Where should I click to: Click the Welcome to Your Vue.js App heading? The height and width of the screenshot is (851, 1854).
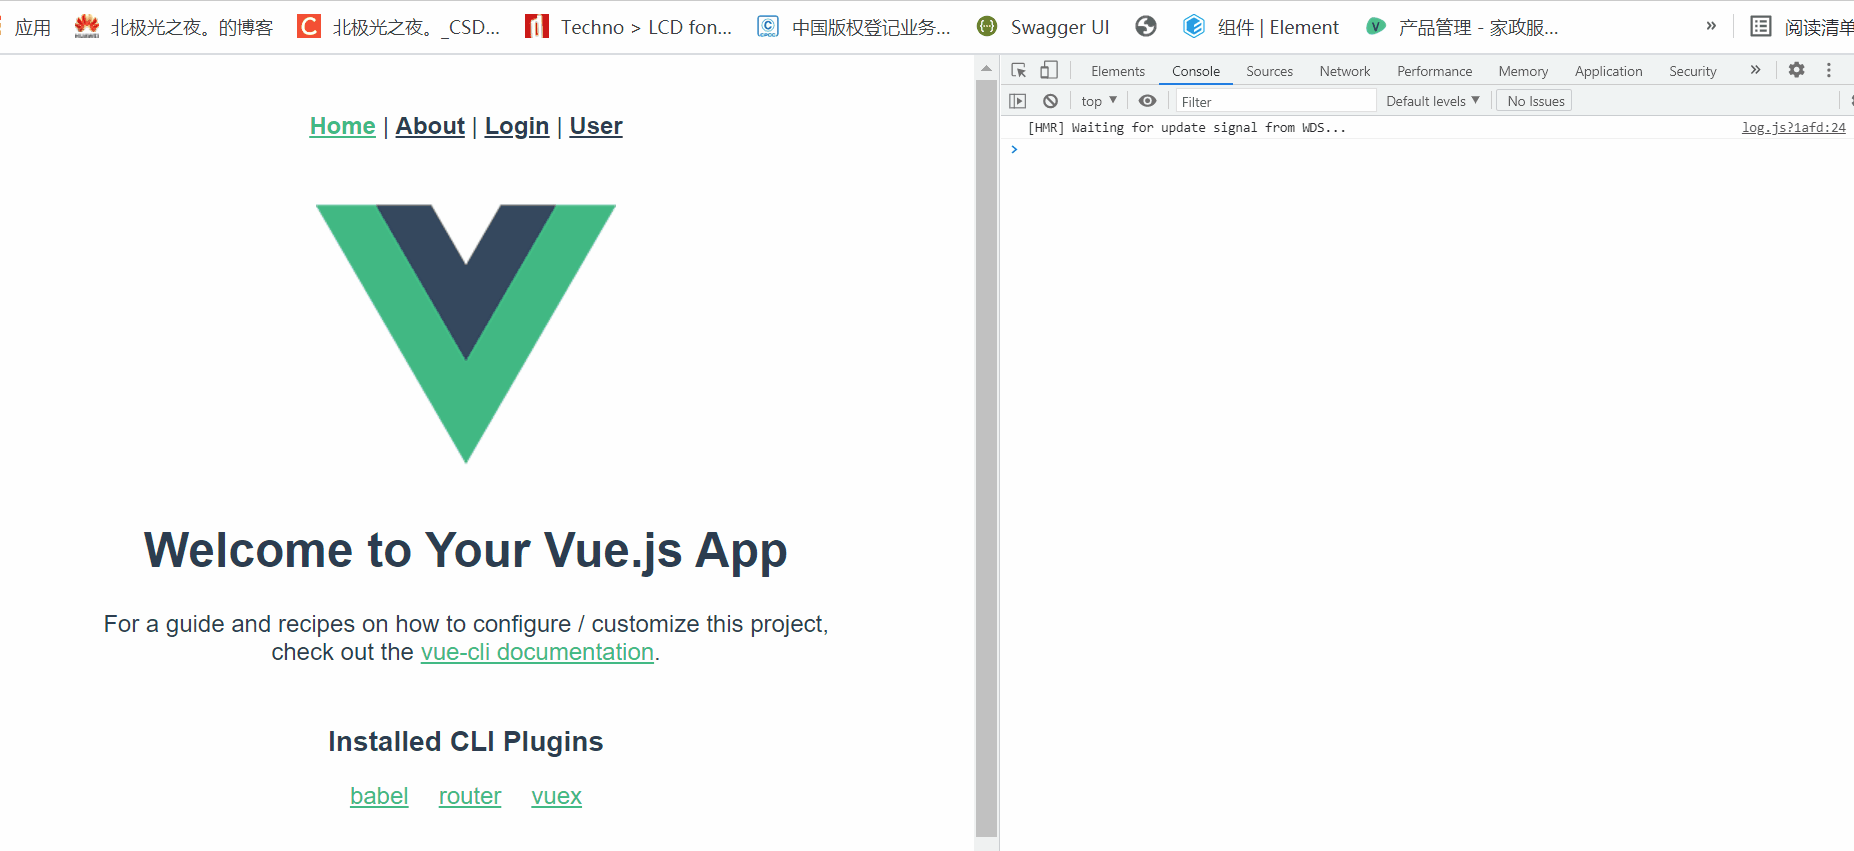(466, 550)
